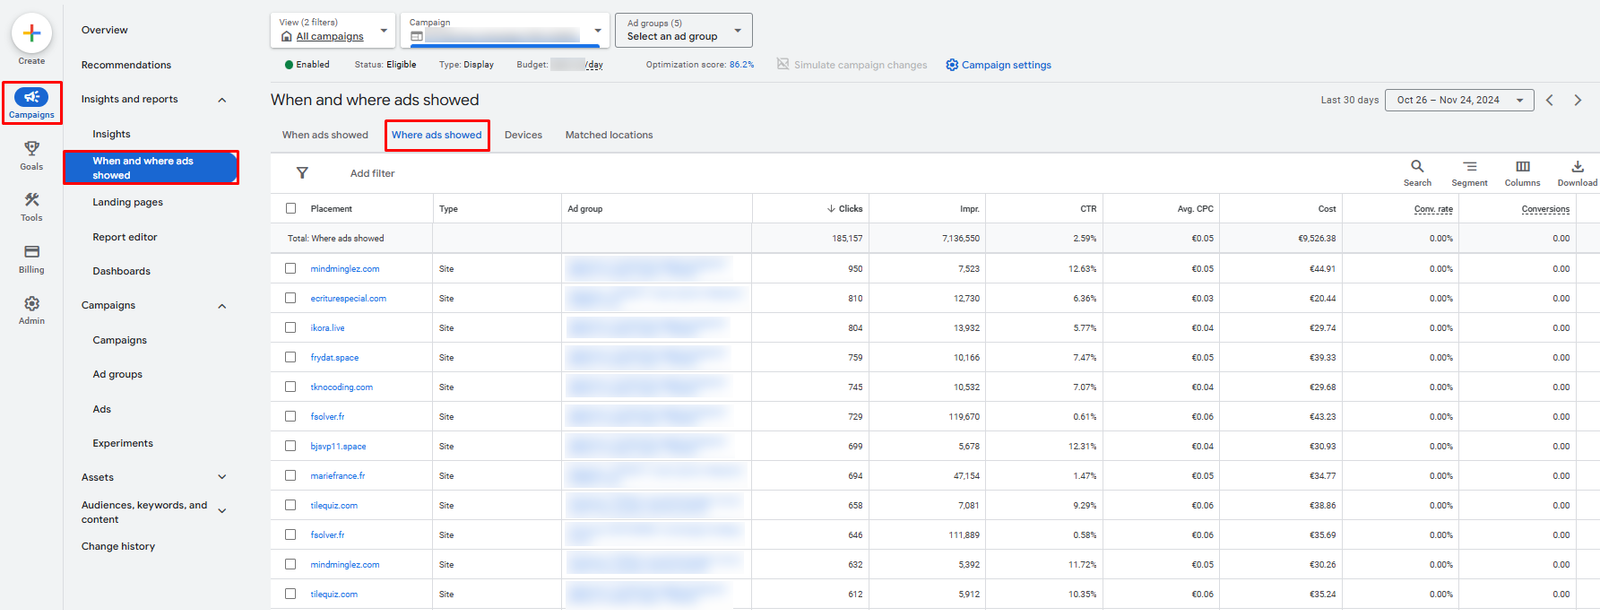Click the Create plus button

32,33
